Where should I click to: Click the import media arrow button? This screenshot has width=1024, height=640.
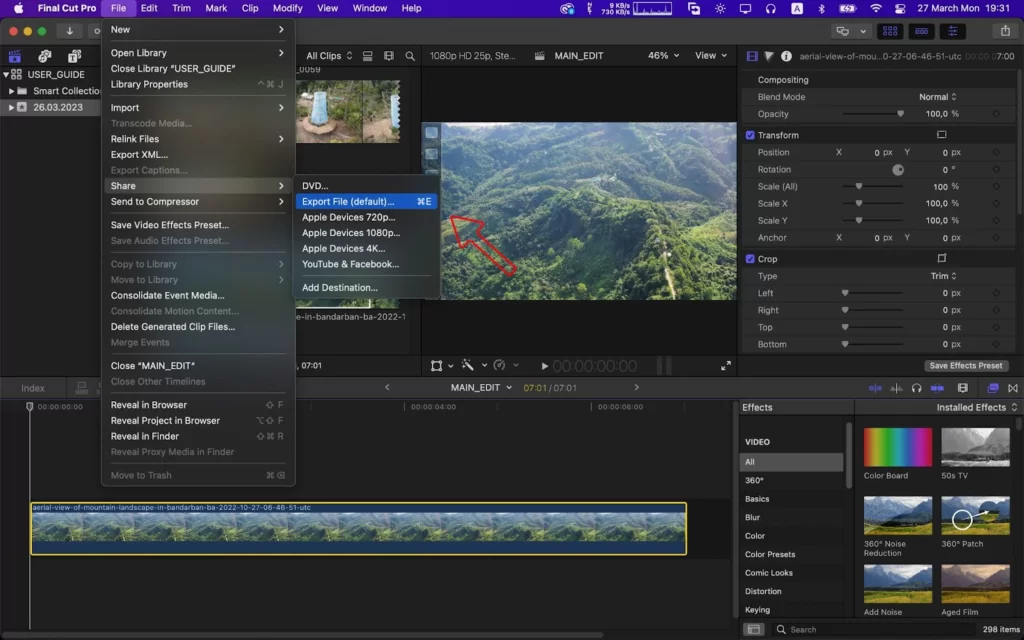click(69, 31)
